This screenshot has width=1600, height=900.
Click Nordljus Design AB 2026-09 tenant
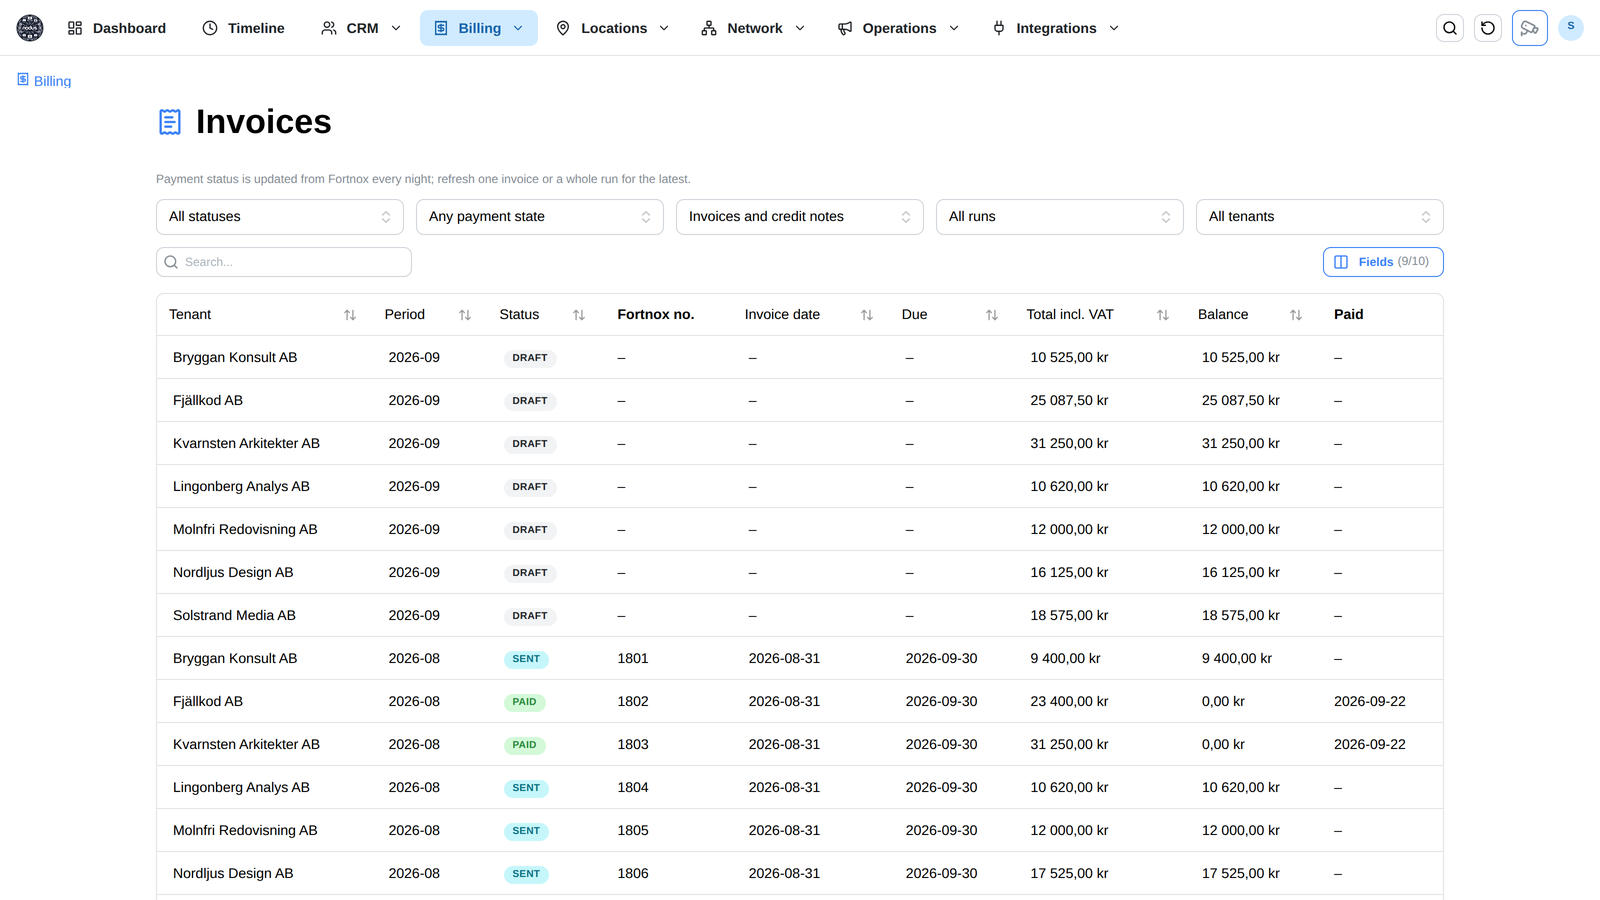click(233, 572)
